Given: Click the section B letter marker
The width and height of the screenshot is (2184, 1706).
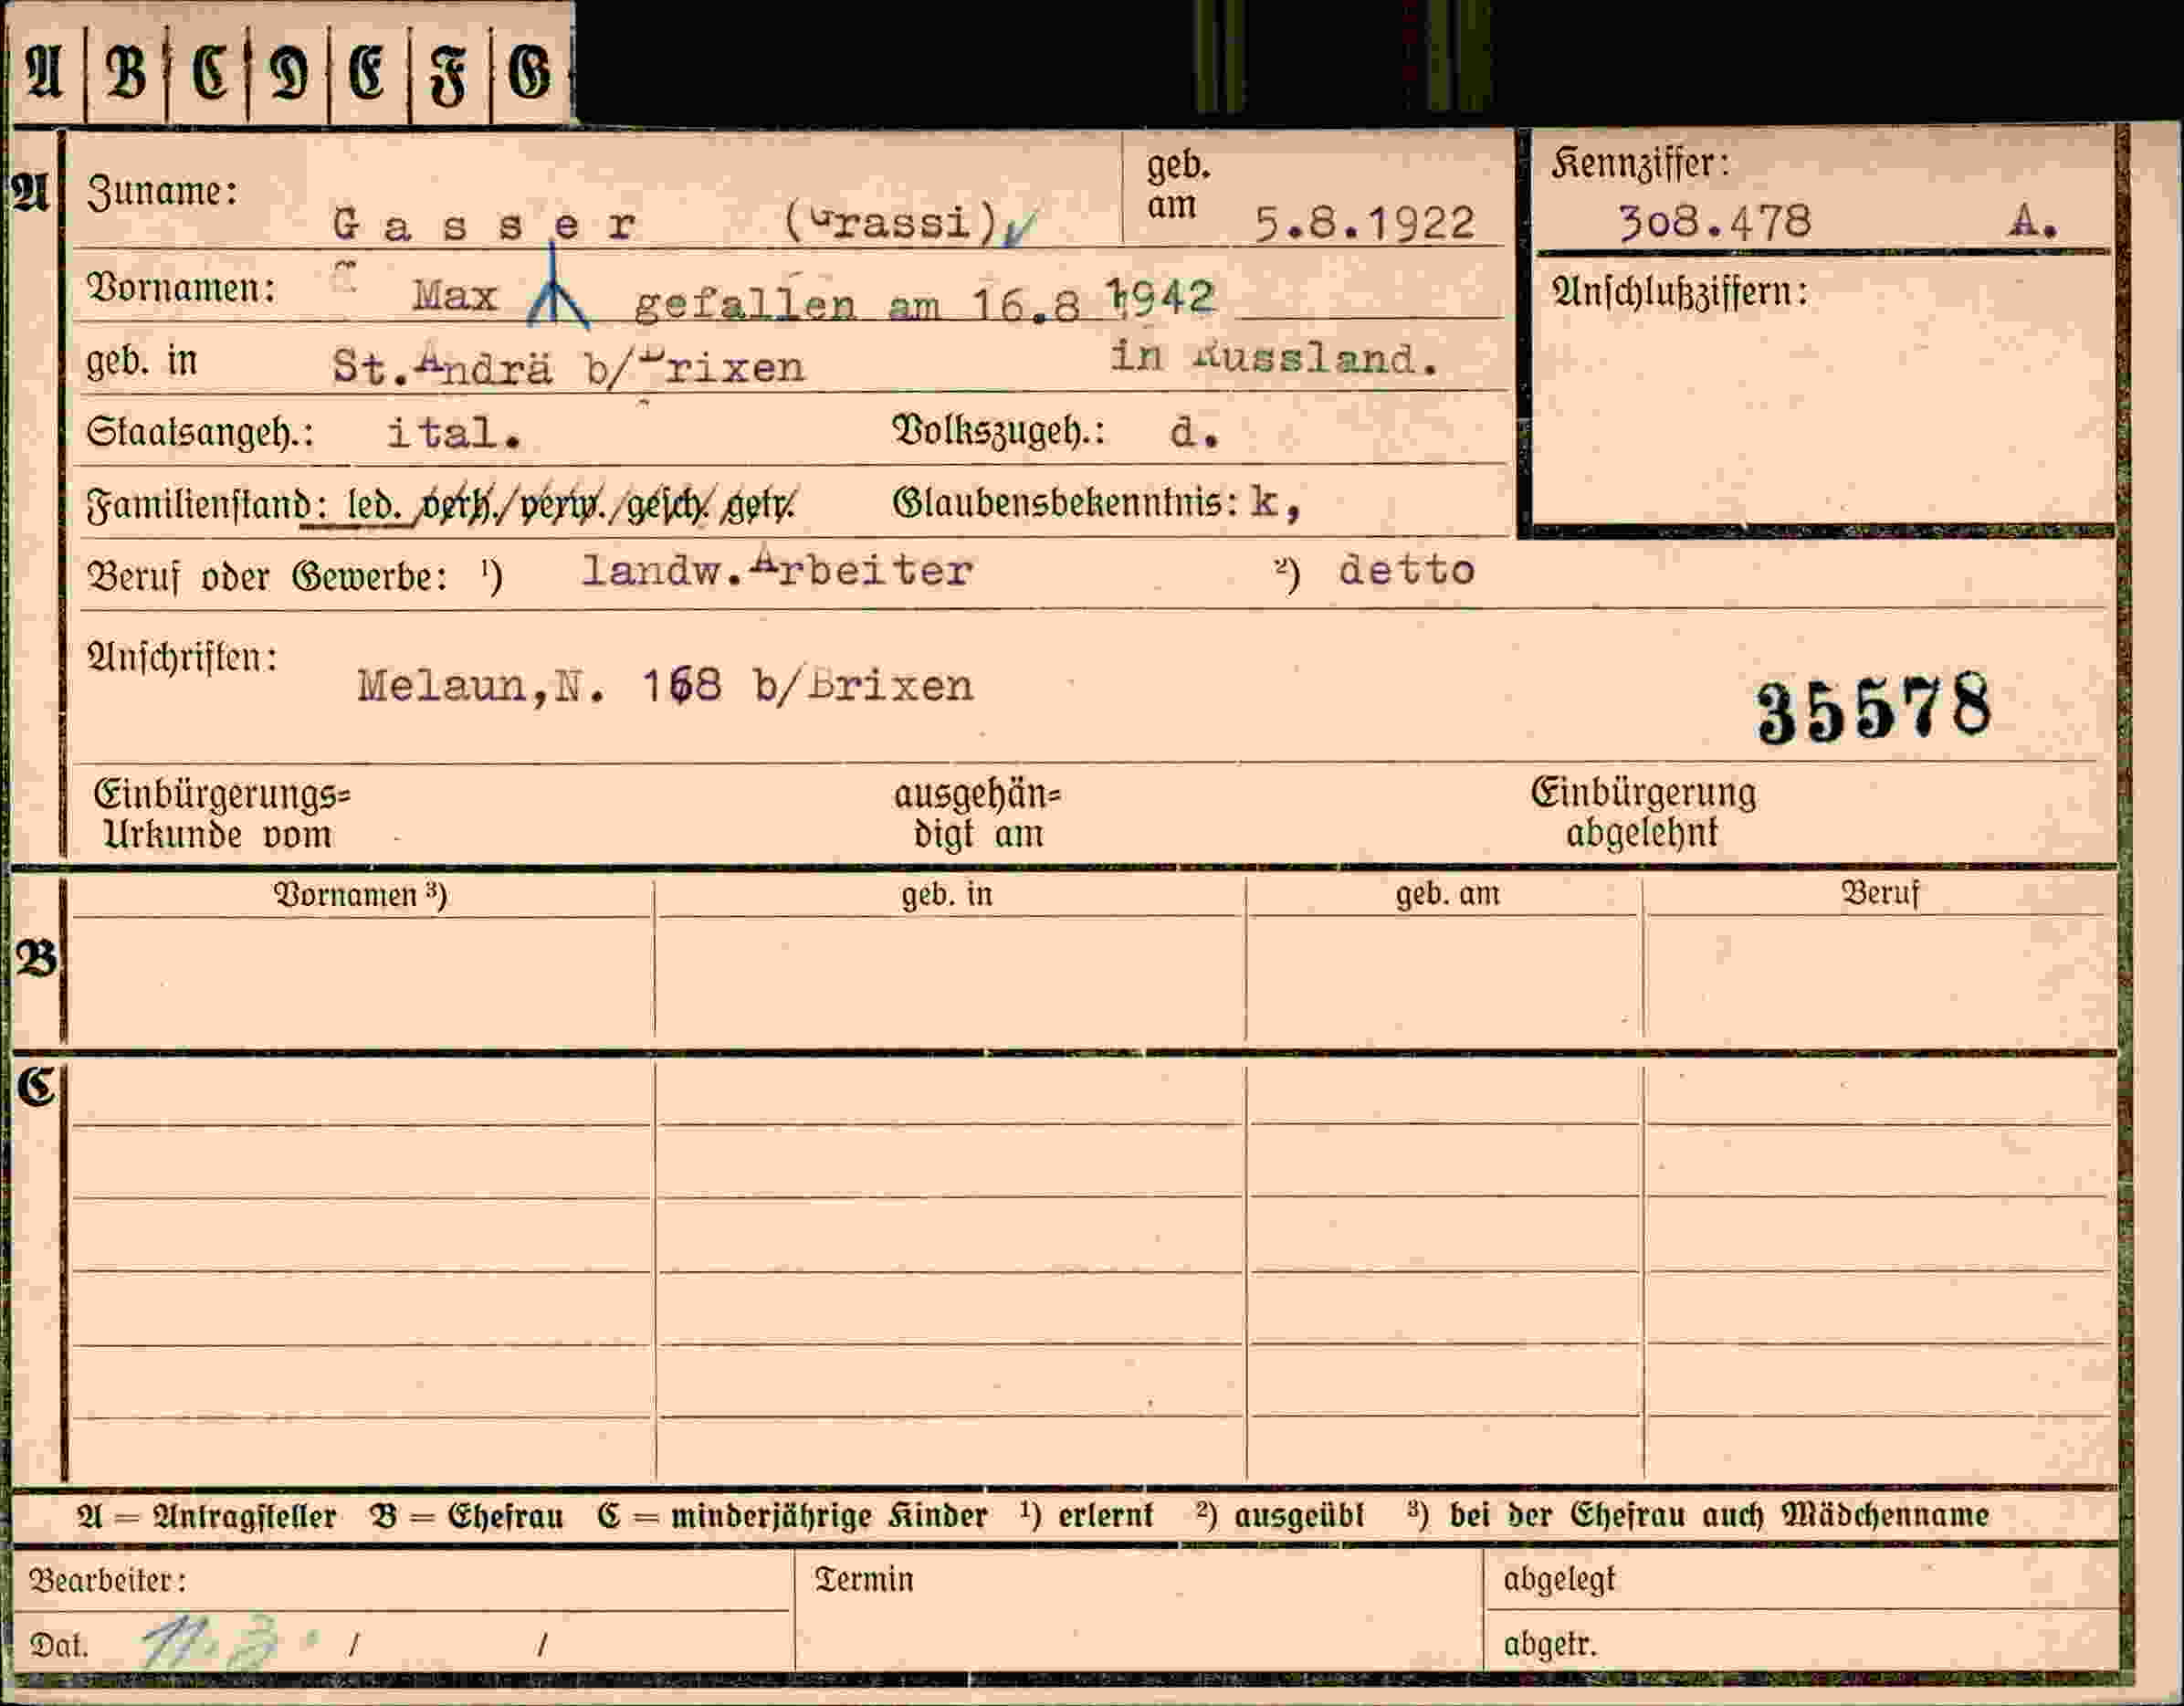Looking at the screenshot, I should tap(37, 959).
